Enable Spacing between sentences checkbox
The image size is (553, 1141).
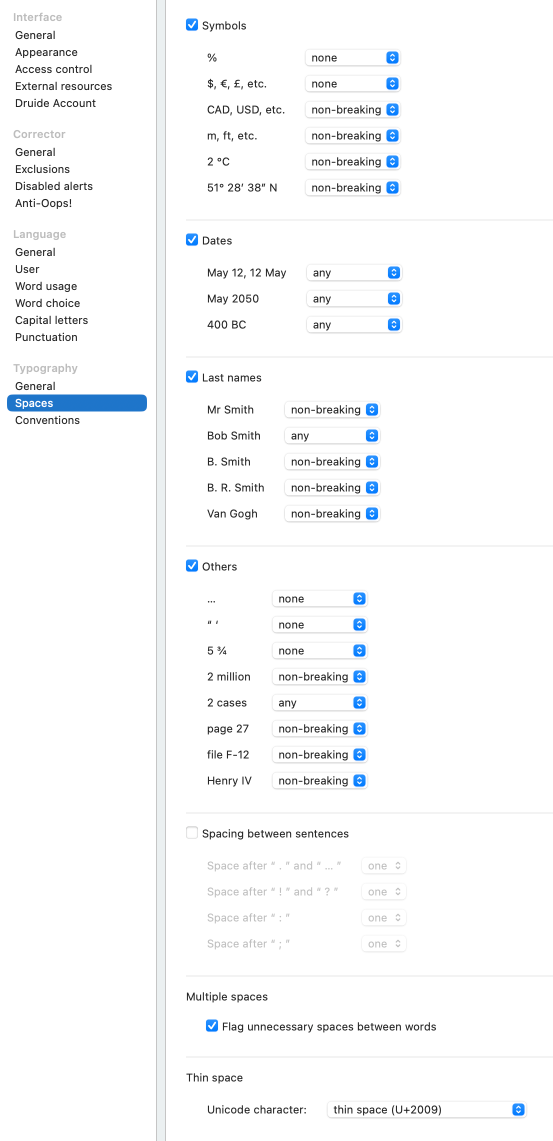[192, 833]
